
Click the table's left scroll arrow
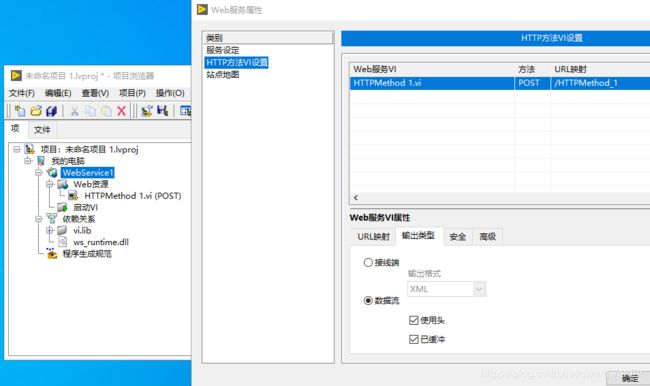(x=356, y=197)
